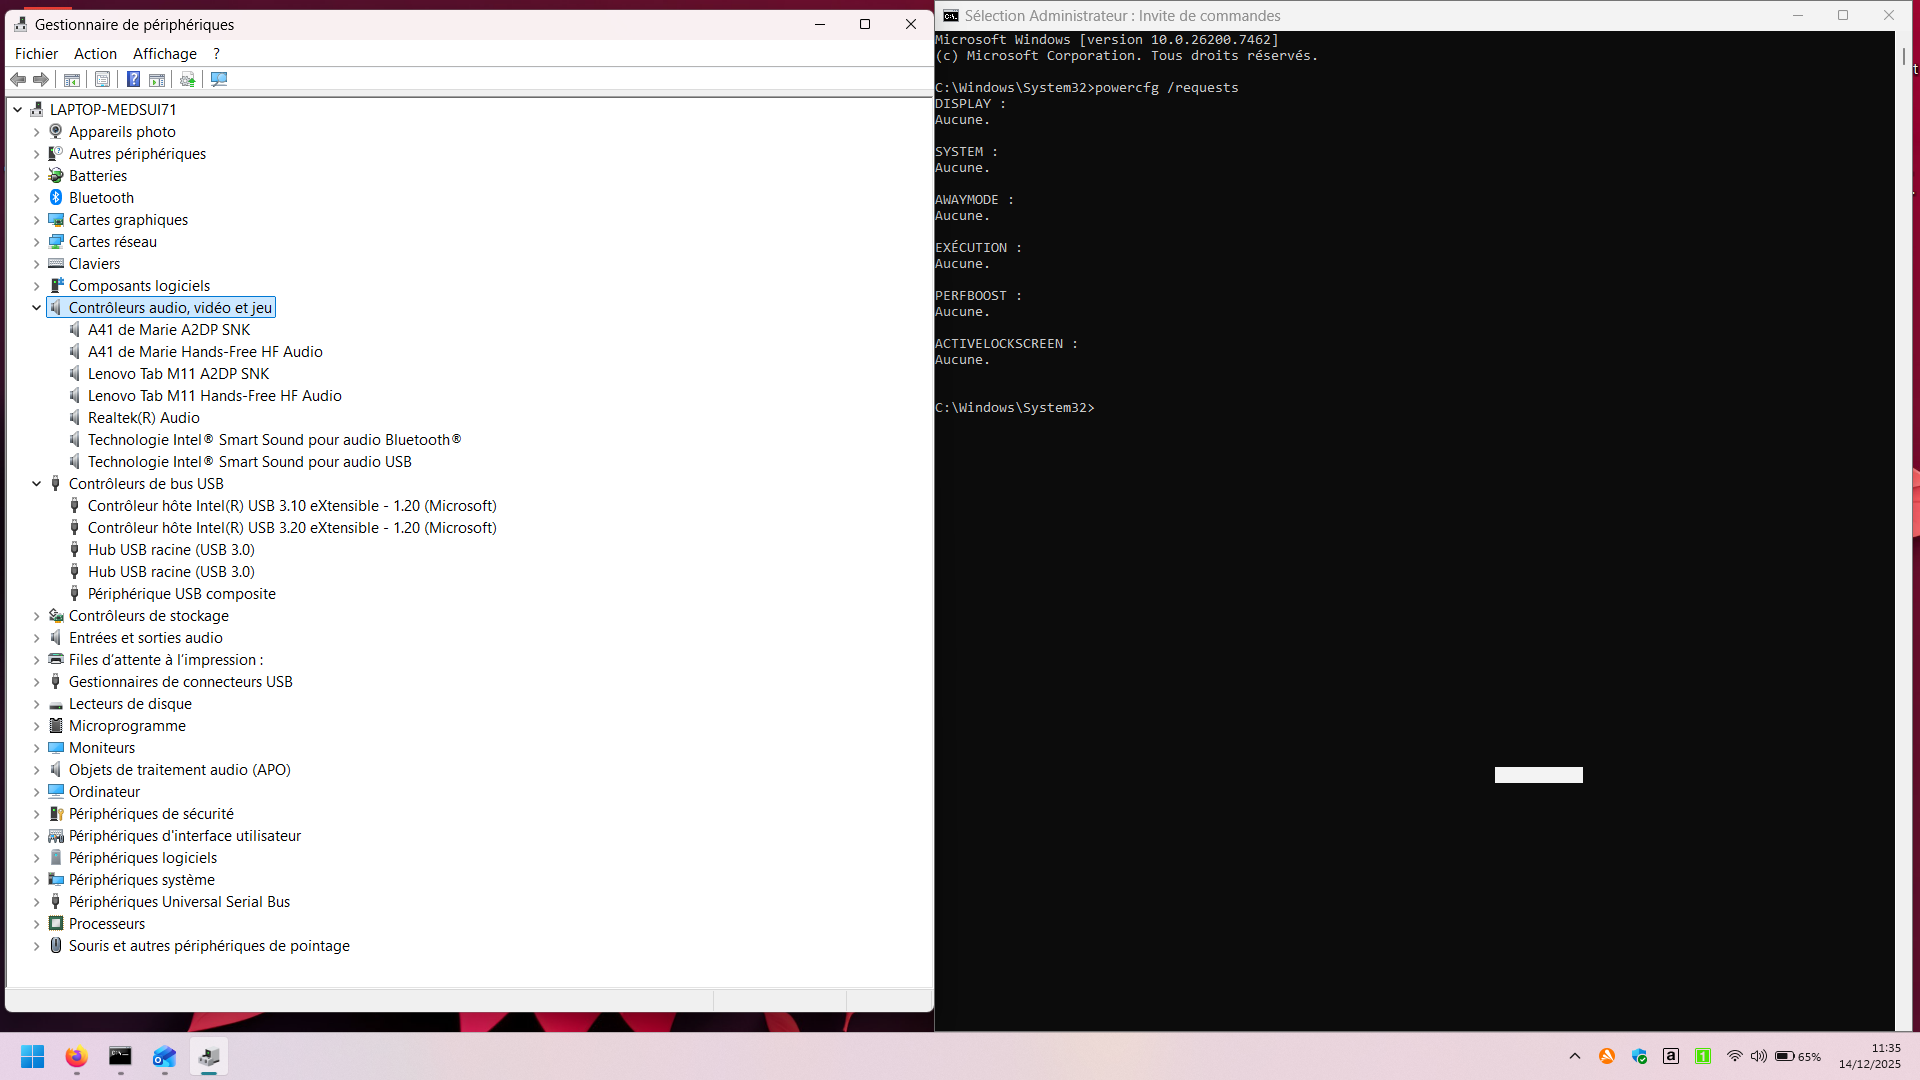
Task: Collapse the LAPTOP-MEDSUI71 root node
Action: (18, 110)
